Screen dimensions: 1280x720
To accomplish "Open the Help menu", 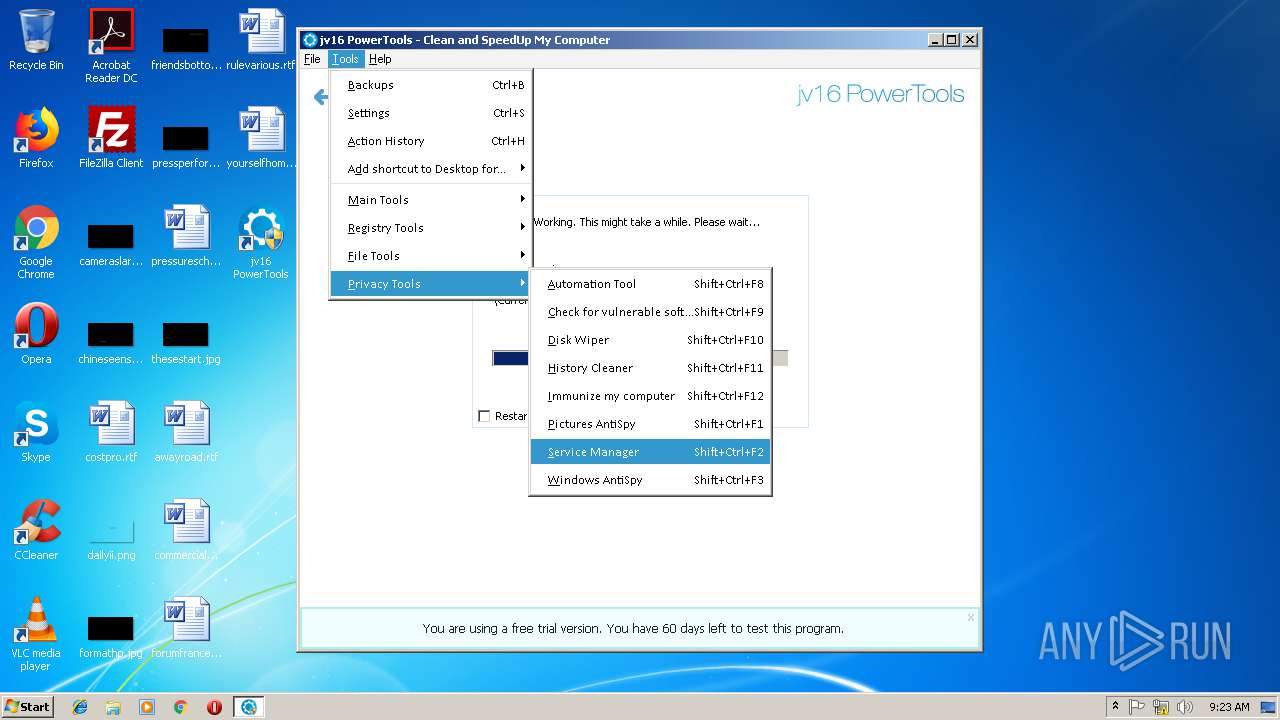I will point(380,59).
